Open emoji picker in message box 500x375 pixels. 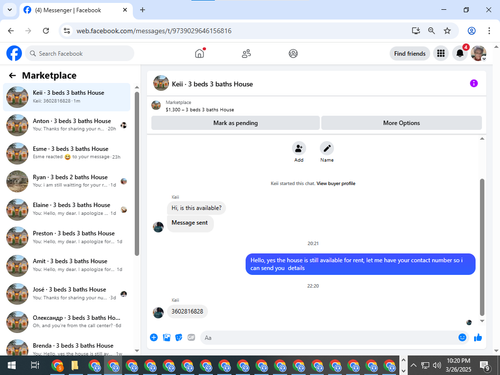(462, 337)
